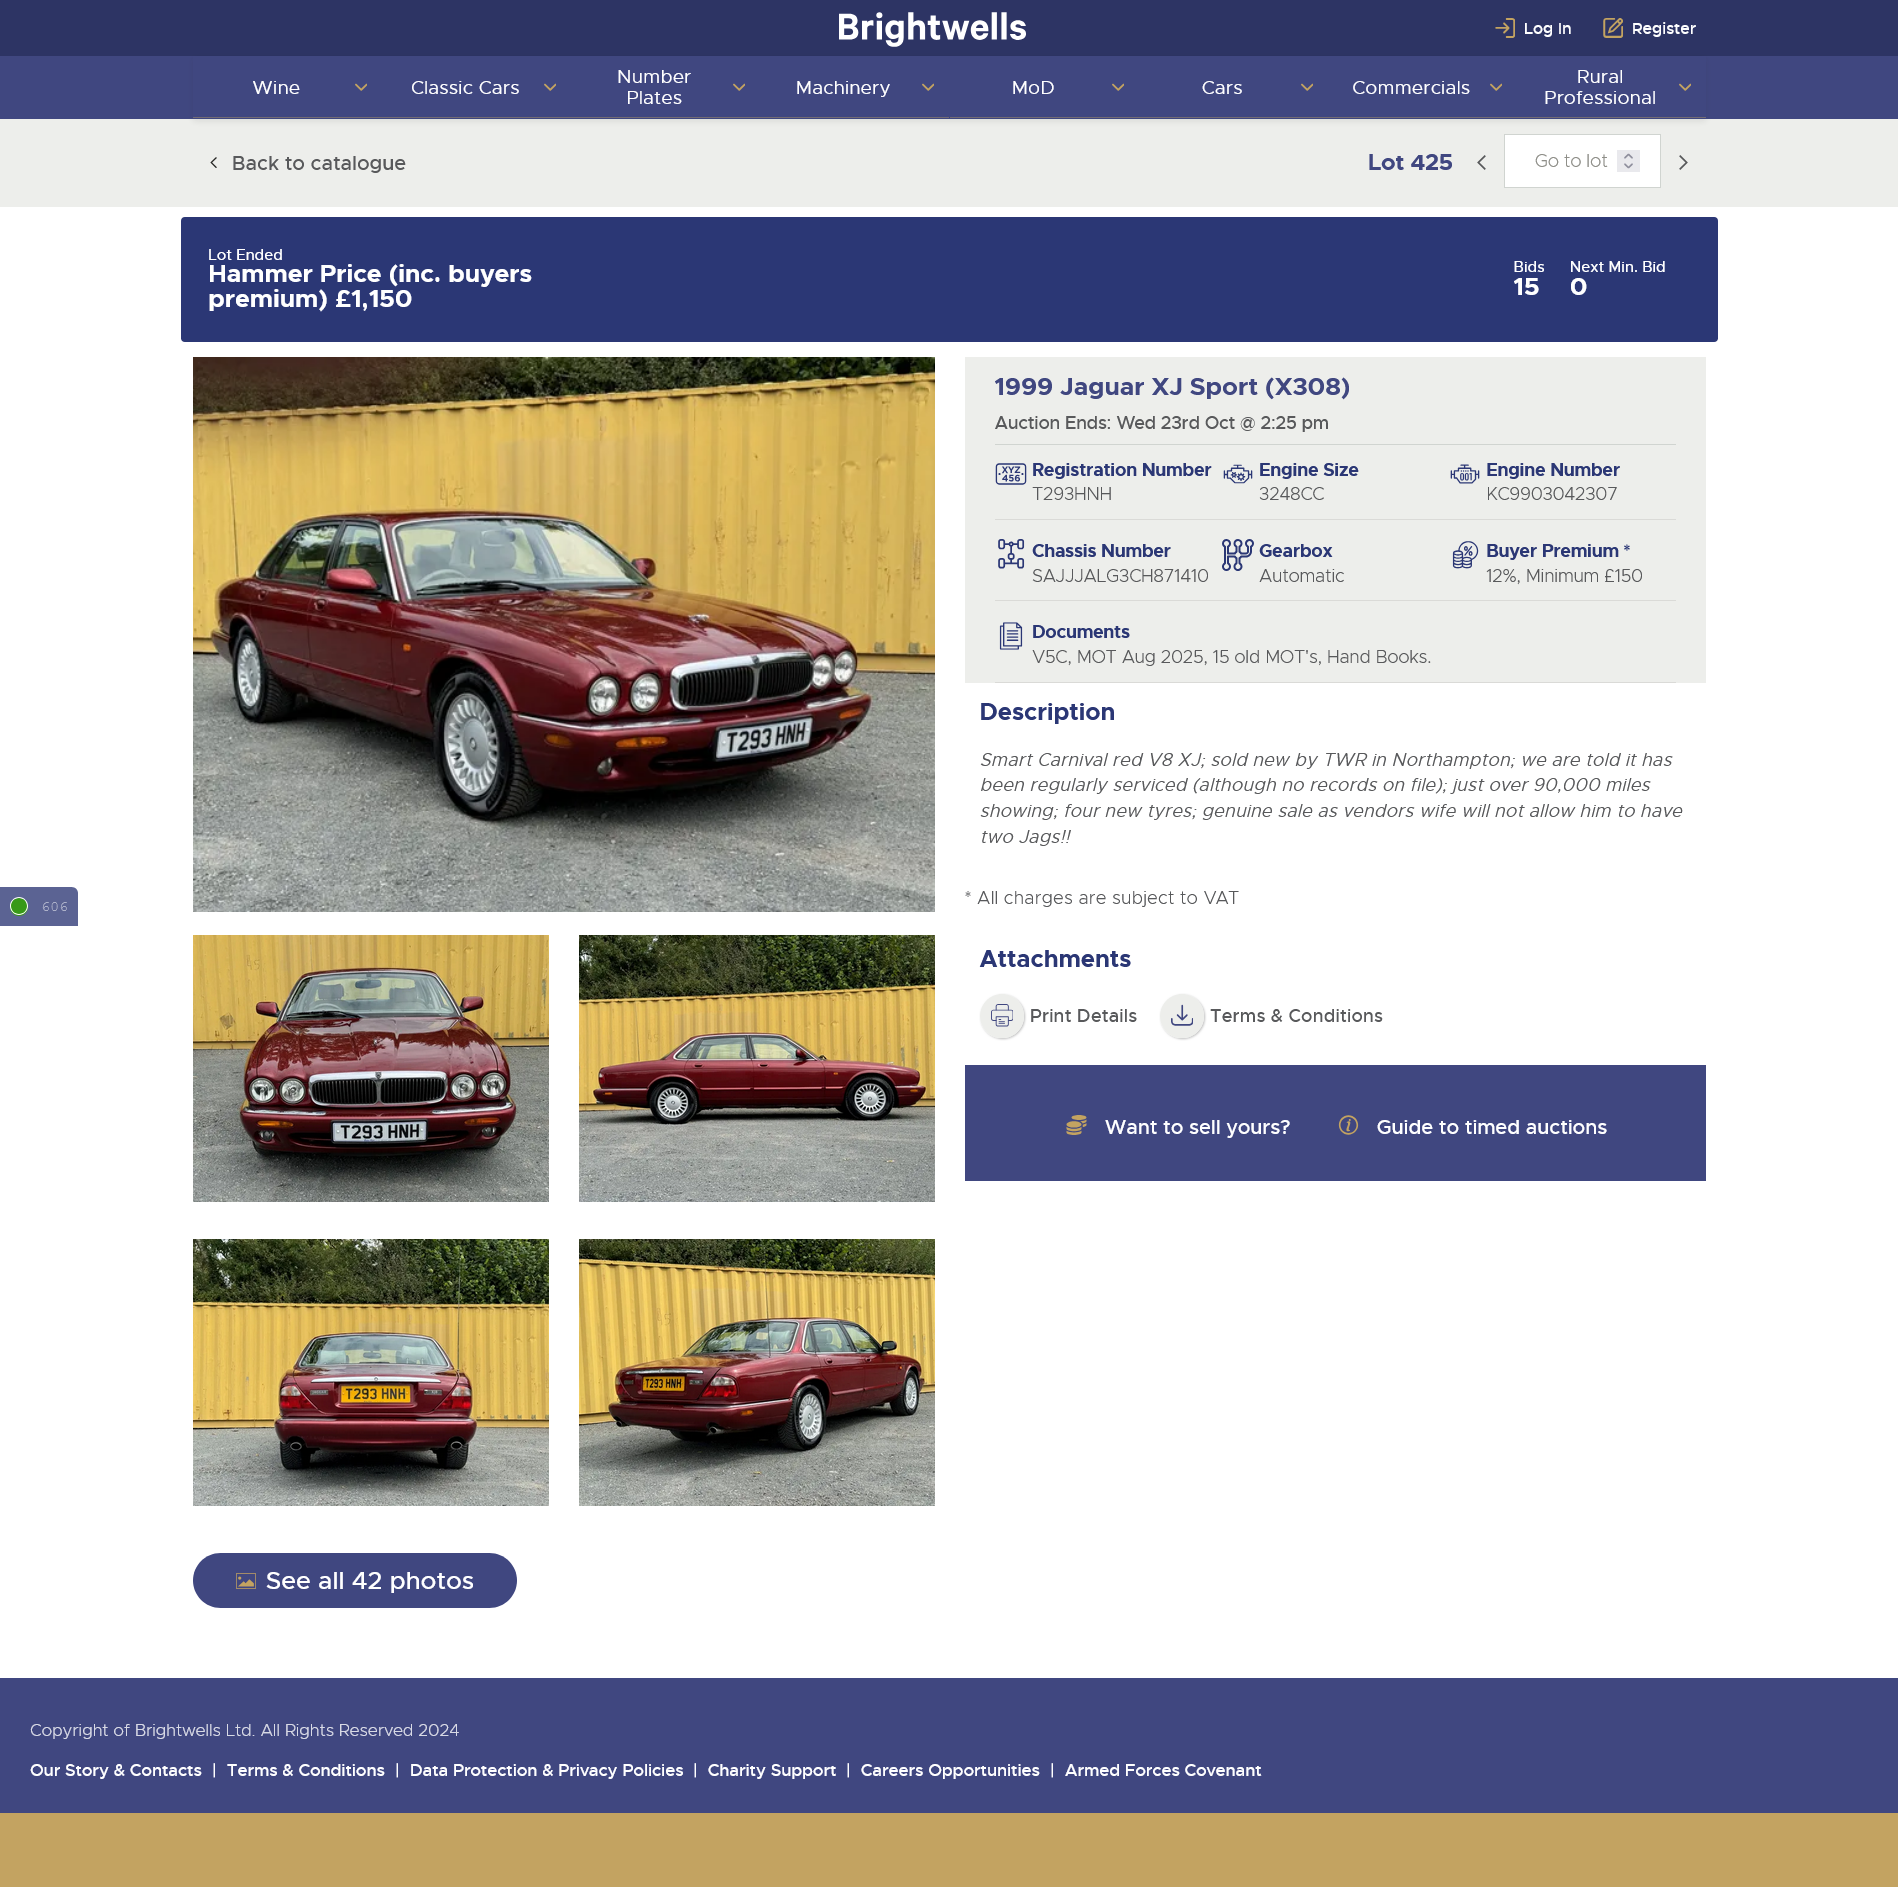Click the Print Details printer icon
Screen dimensions: 1898x1887
click(x=1002, y=1016)
